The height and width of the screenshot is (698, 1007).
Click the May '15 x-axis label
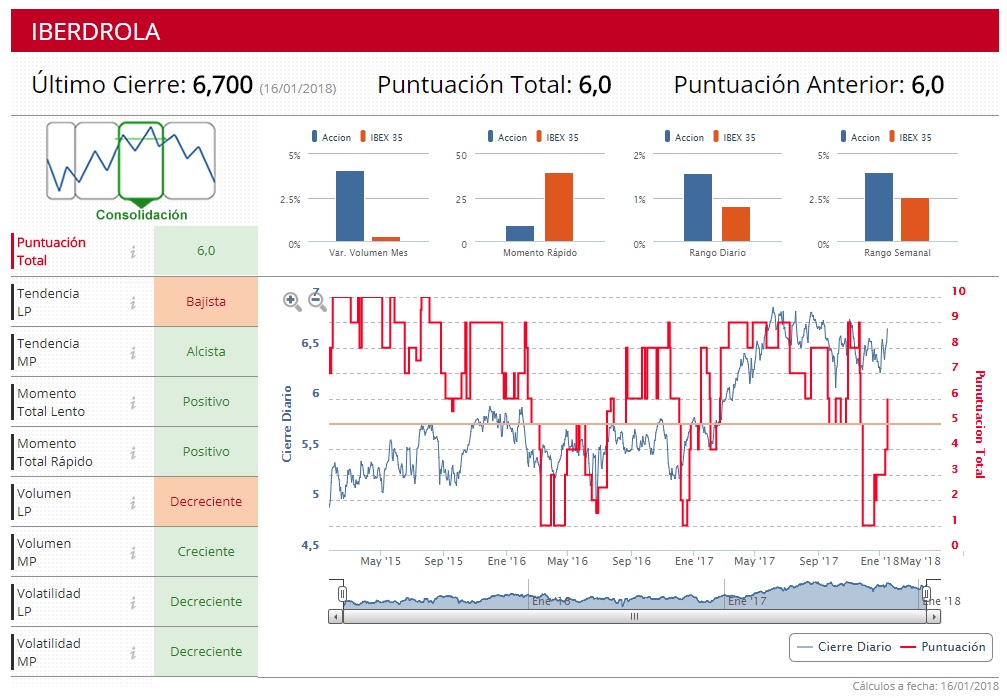coord(380,561)
